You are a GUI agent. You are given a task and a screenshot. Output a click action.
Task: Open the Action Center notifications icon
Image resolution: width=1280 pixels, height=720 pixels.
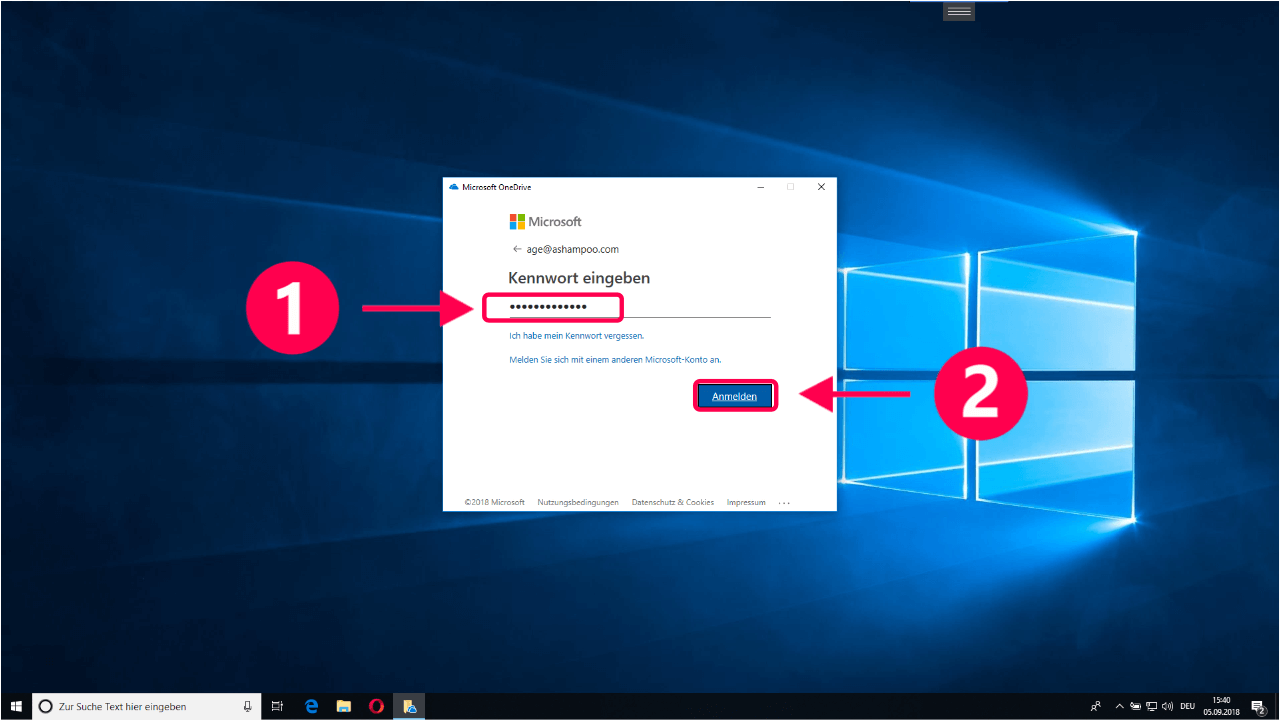(x=1258, y=706)
